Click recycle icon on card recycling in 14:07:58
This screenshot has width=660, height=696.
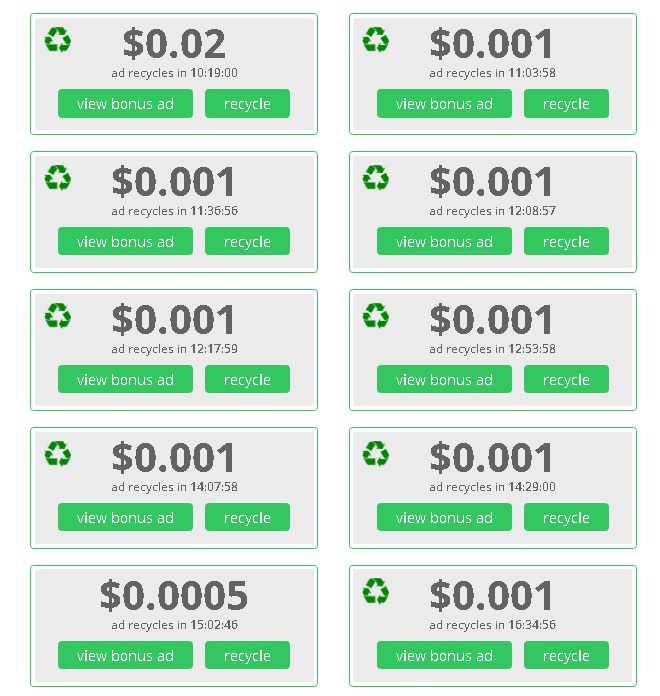click(58, 454)
